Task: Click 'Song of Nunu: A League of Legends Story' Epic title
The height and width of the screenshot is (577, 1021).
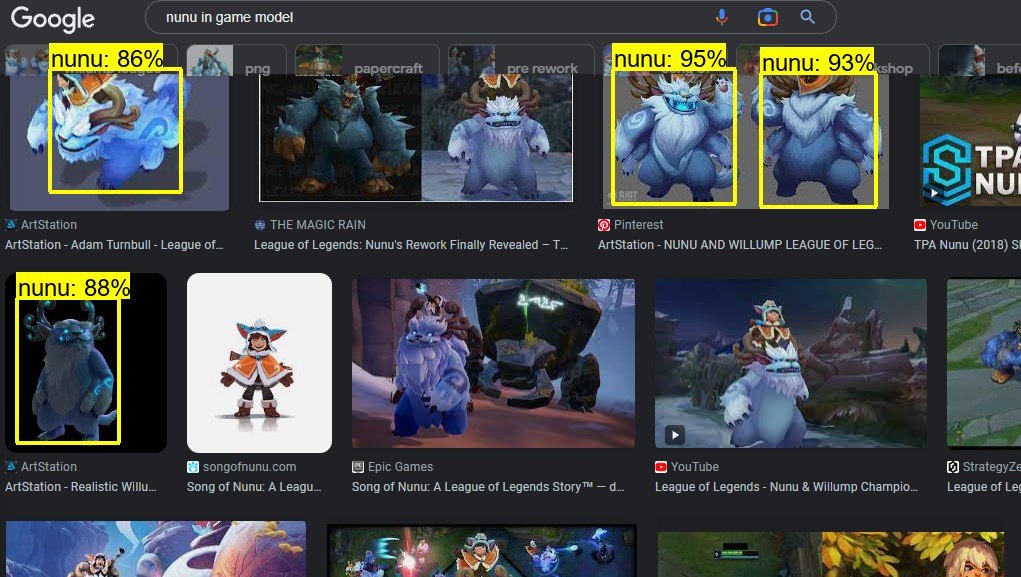Action: 488,486
